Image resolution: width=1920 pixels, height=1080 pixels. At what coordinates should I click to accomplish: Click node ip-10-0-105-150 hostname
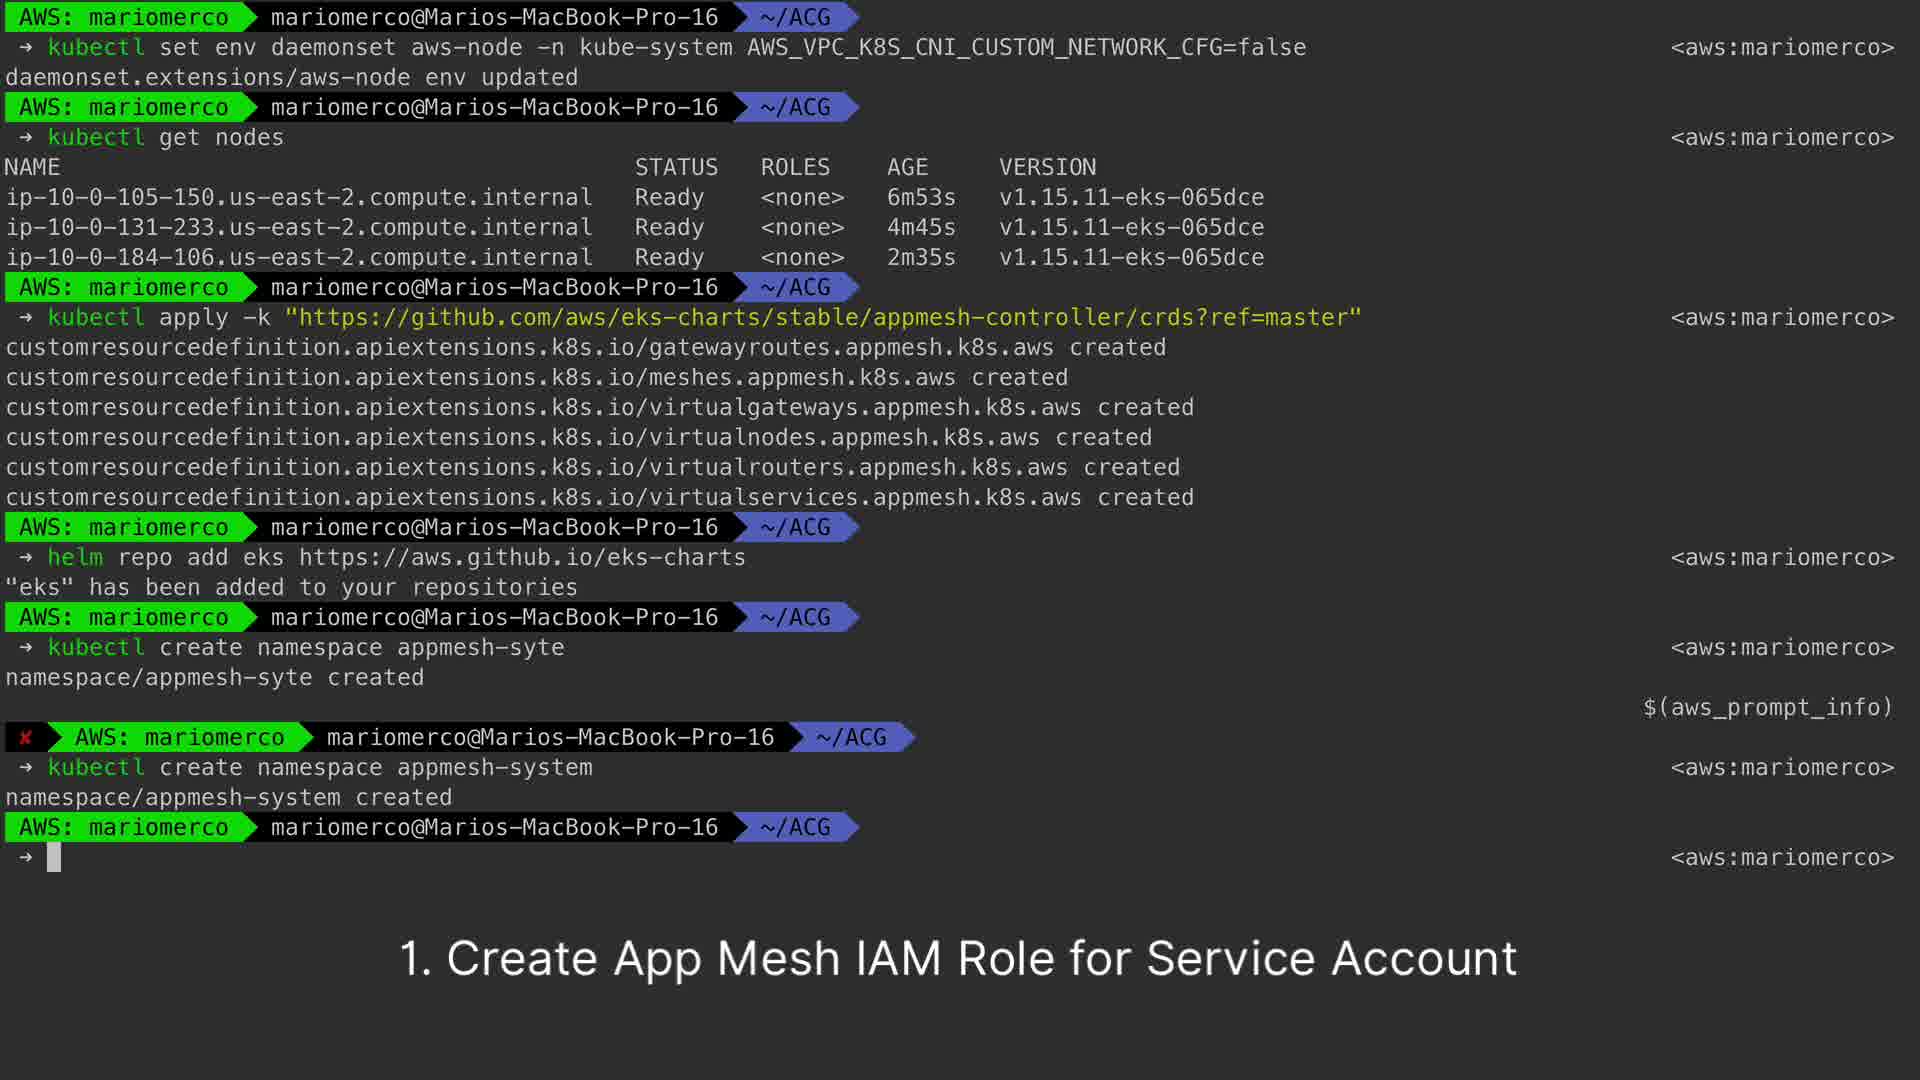(299, 197)
